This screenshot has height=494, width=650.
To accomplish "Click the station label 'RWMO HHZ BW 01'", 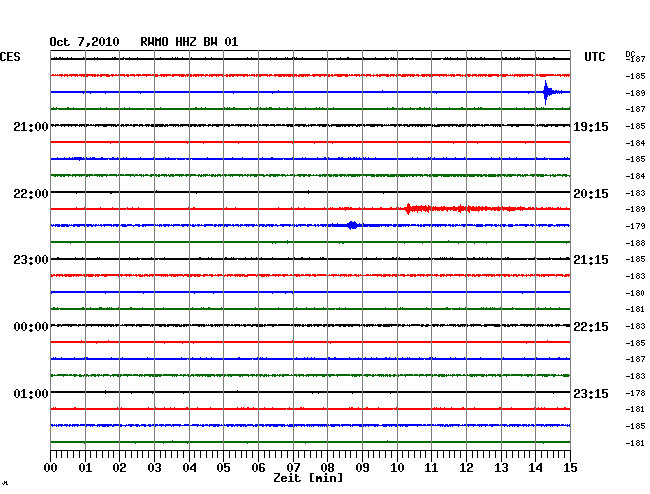I will [x=189, y=42].
